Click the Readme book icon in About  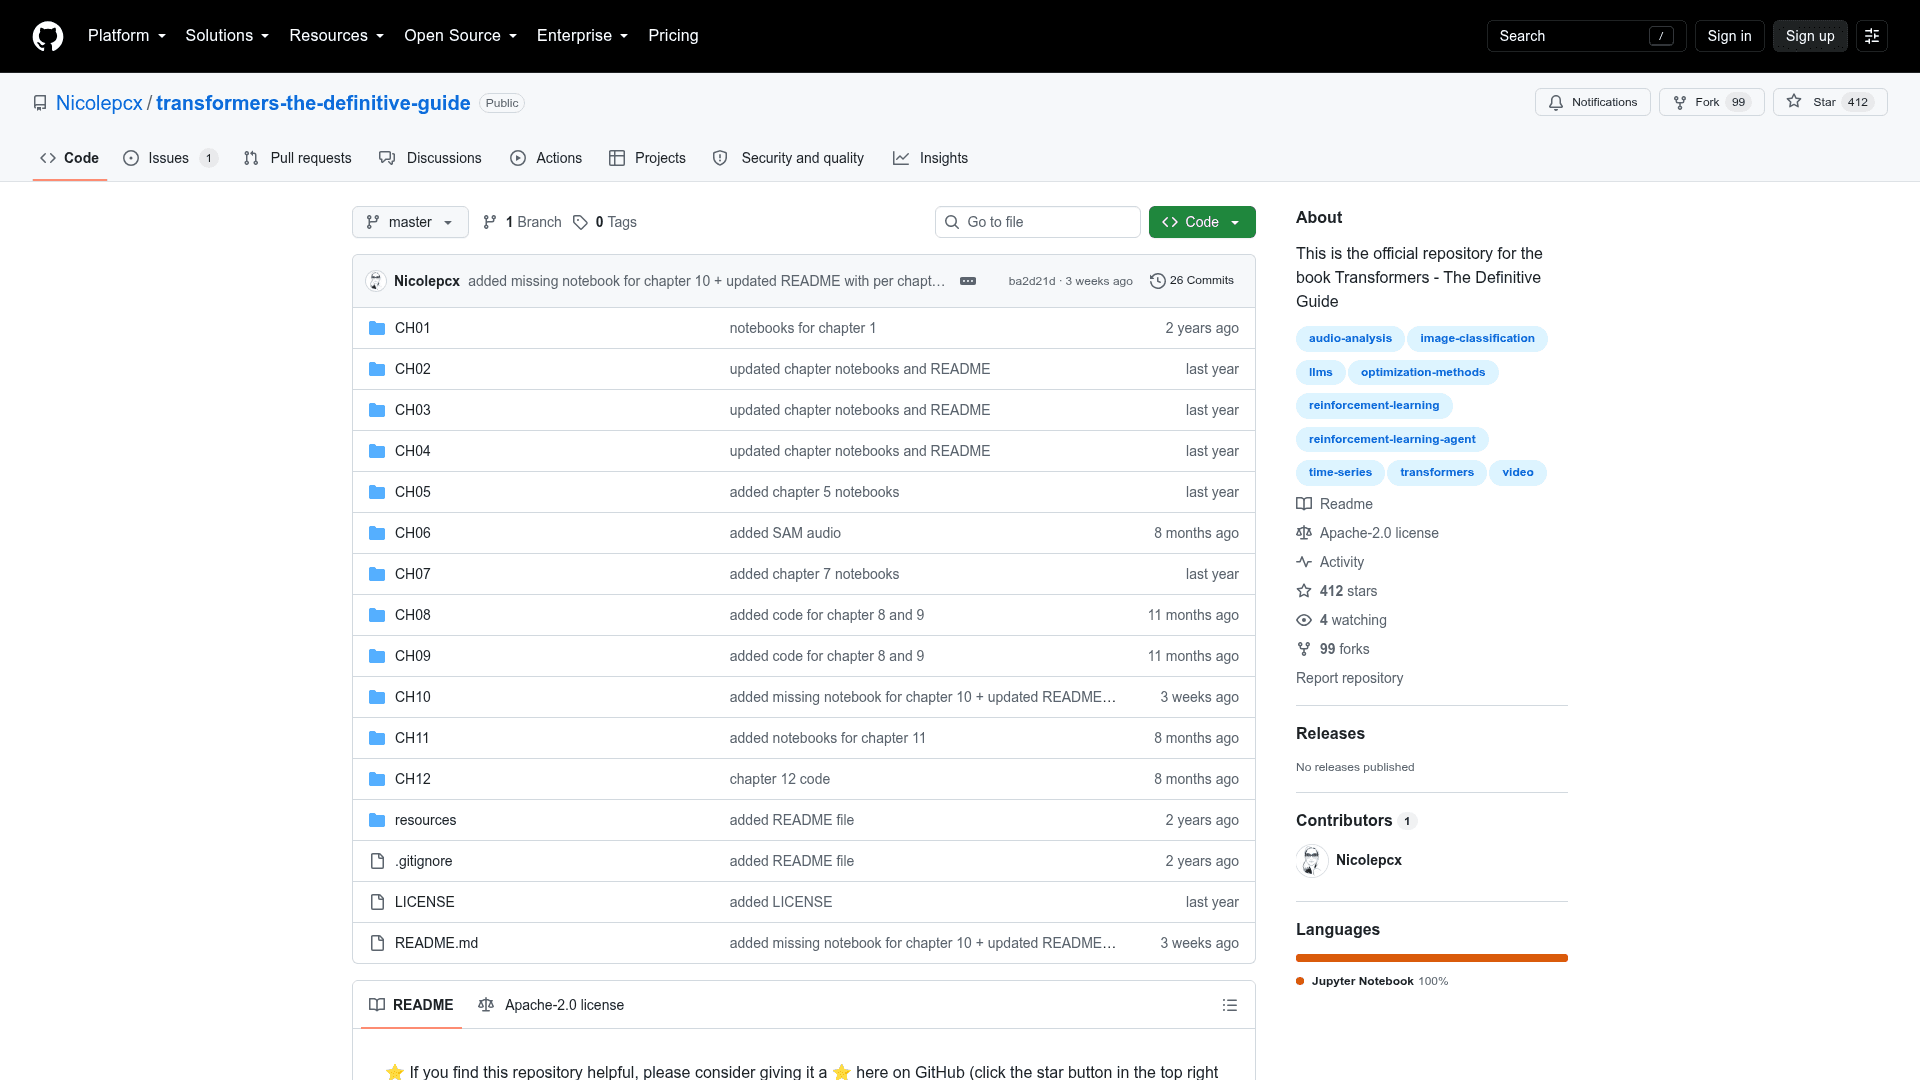point(1304,504)
